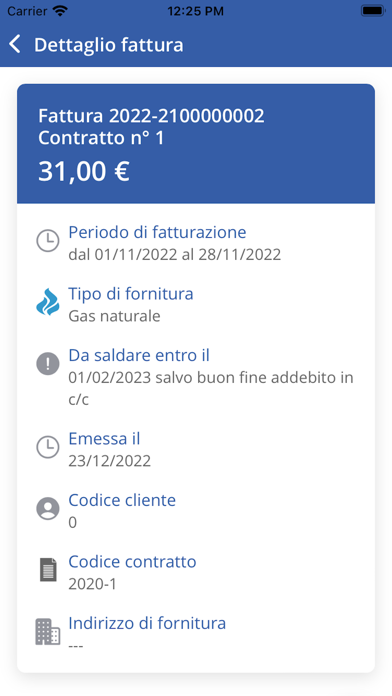Tap the person icon for Codice cliente
Image resolution: width=392 pixels, height=696 pixels.
click(x=48, y=509)
